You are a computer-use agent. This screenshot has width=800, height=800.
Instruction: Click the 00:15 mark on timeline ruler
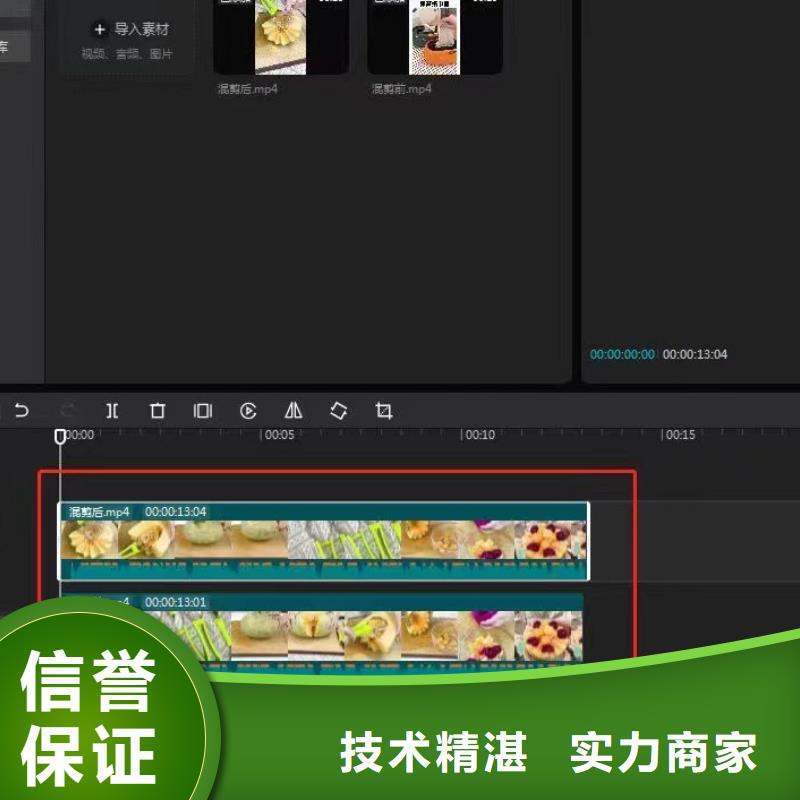(x=680, y=435)
